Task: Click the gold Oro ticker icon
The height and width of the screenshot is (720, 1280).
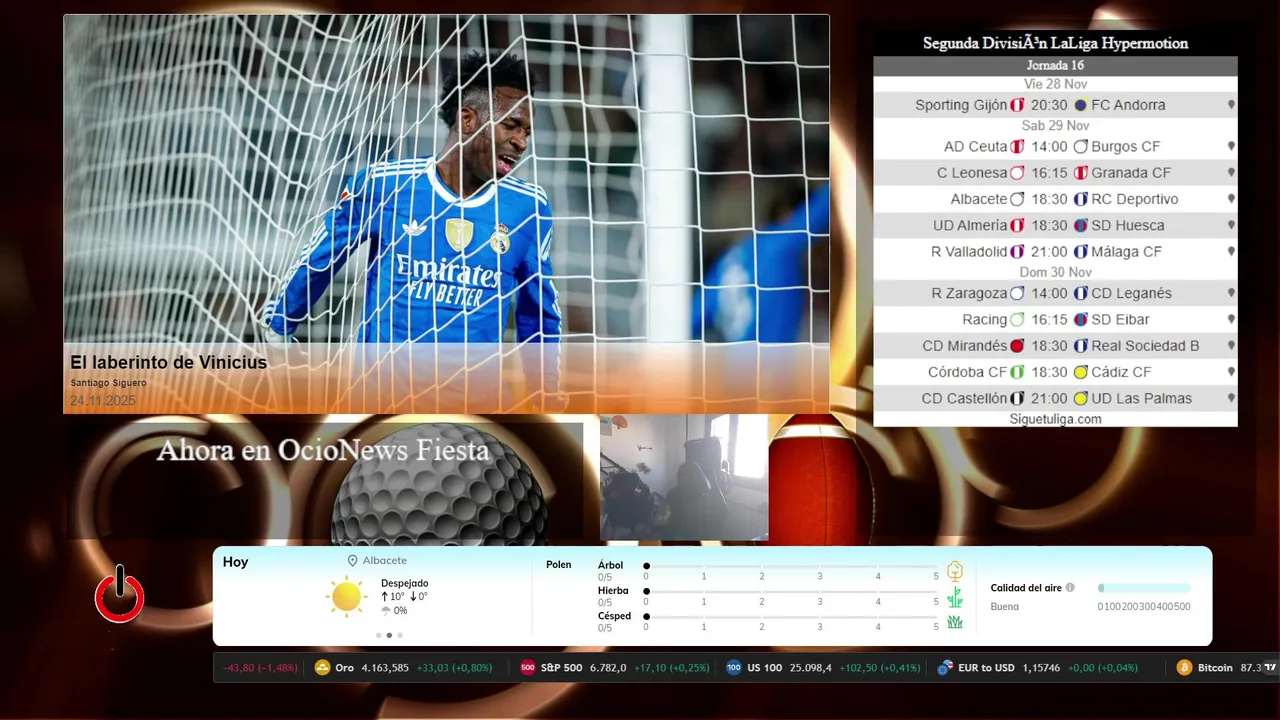Action: click(322, 668)
